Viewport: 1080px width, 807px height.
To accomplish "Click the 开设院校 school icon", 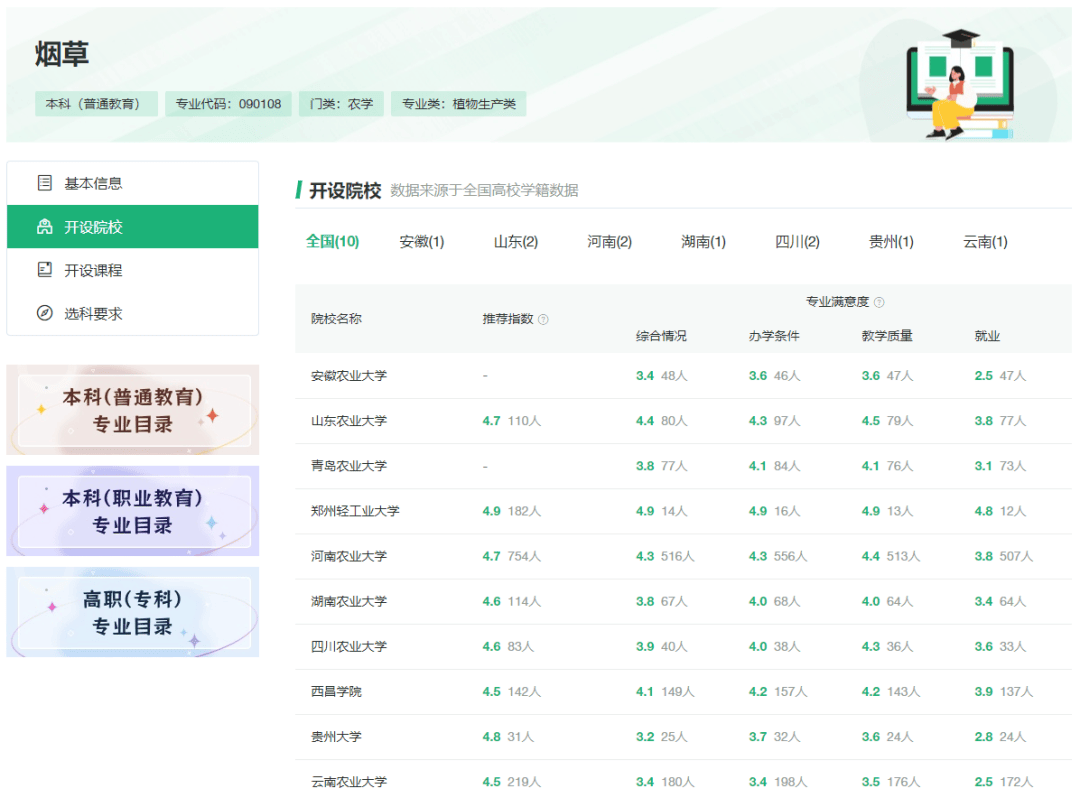I will (x=44, y=227).
